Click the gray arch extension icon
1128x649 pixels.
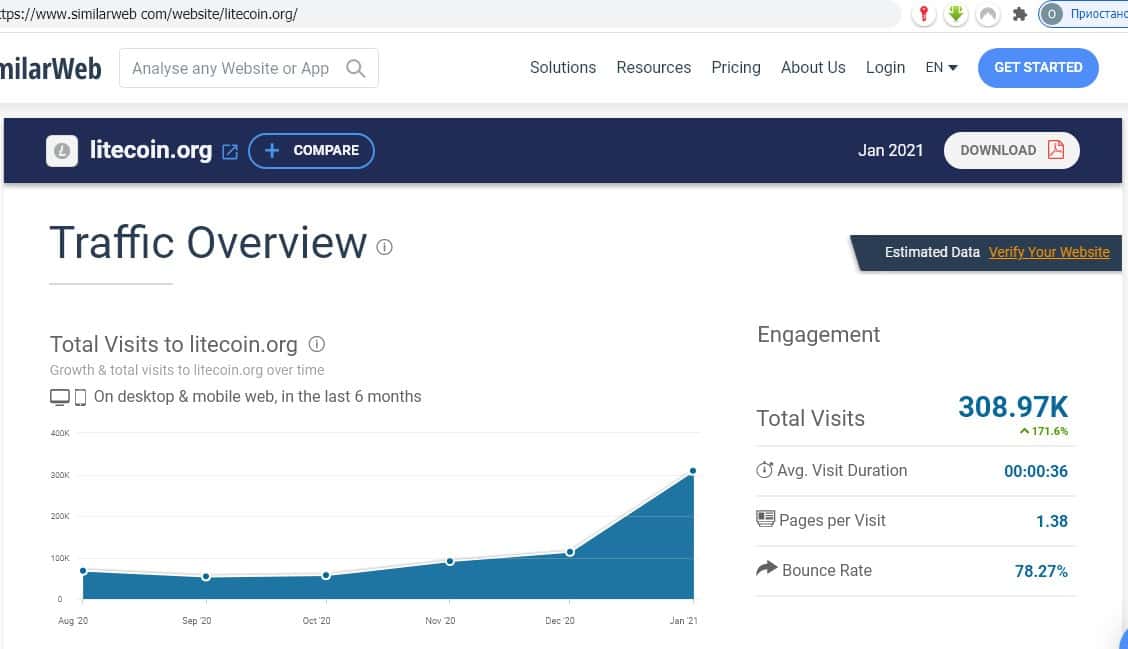(987, 14)
